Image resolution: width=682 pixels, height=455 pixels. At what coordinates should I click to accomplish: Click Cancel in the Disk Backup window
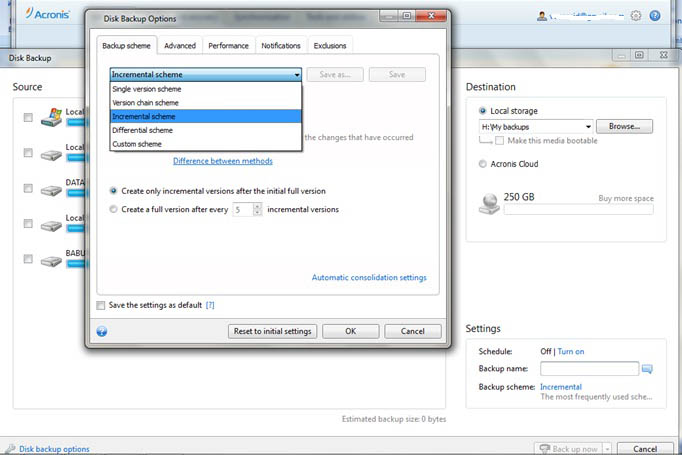point(645,449)
